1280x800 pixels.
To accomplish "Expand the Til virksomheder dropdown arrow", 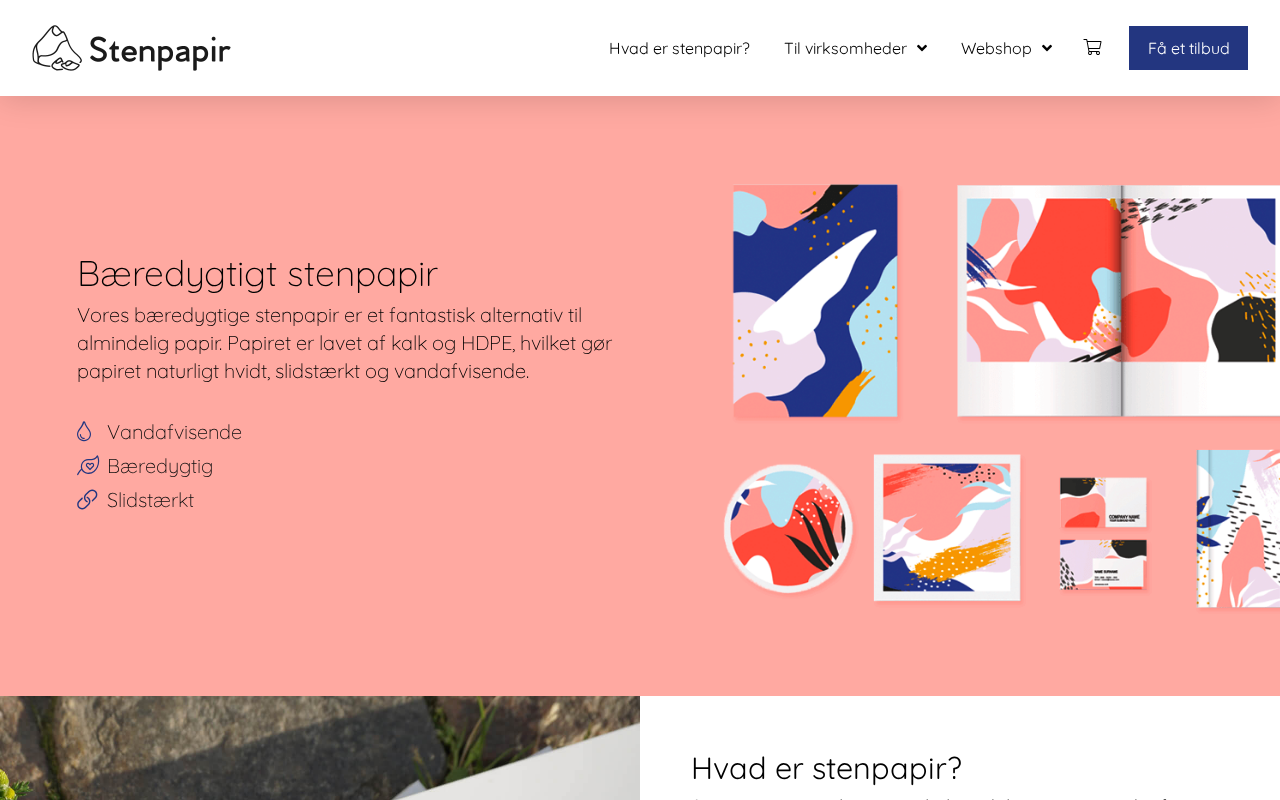I will pyautogui.click(x=922, y=48).
